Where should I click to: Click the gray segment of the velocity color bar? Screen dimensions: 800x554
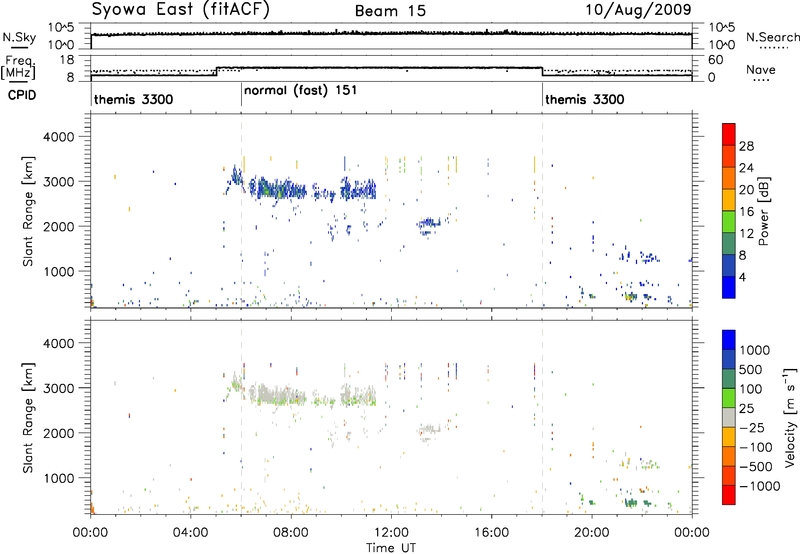[x=729, y=417]
